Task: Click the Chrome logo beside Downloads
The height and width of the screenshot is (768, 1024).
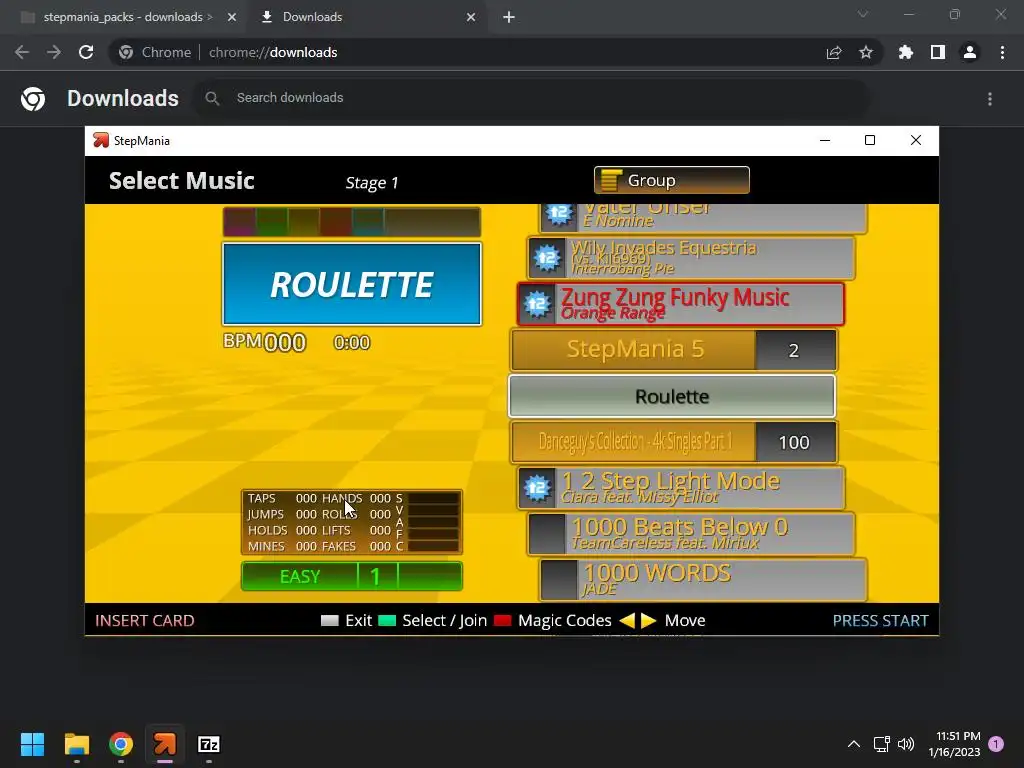Action: pyautogui.click(x=33, y=99)
